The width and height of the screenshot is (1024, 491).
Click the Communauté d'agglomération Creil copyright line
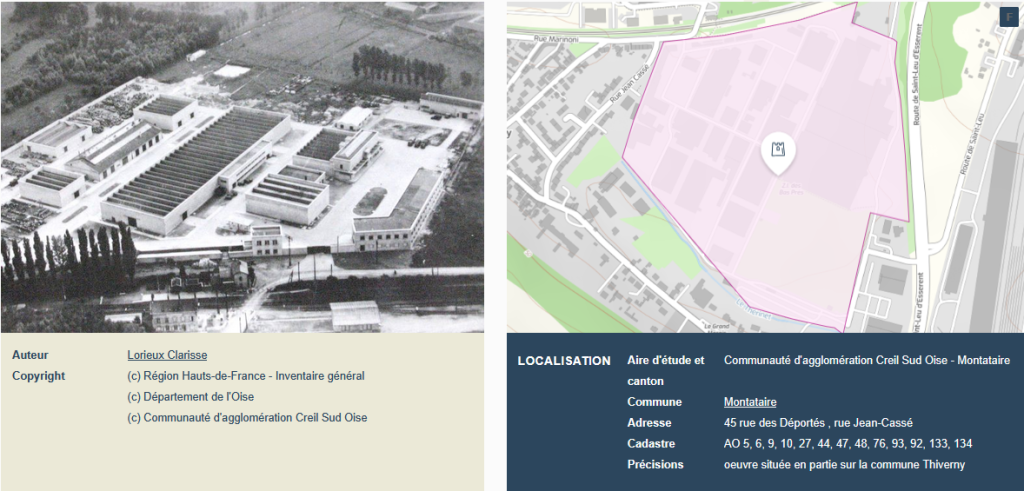pos(247,418)
